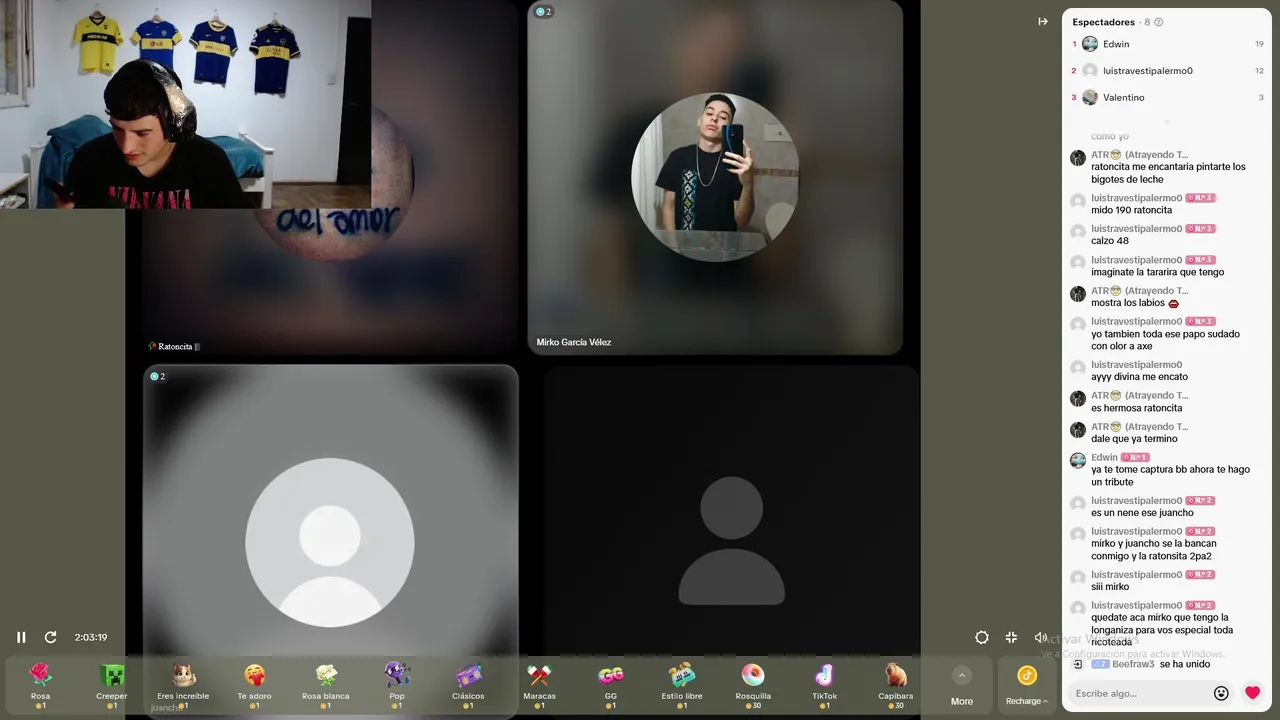Send the Rosa blanca gift
Image resolution: width=1280 pixels, height=720 pixels.
[x=326, y=685]
